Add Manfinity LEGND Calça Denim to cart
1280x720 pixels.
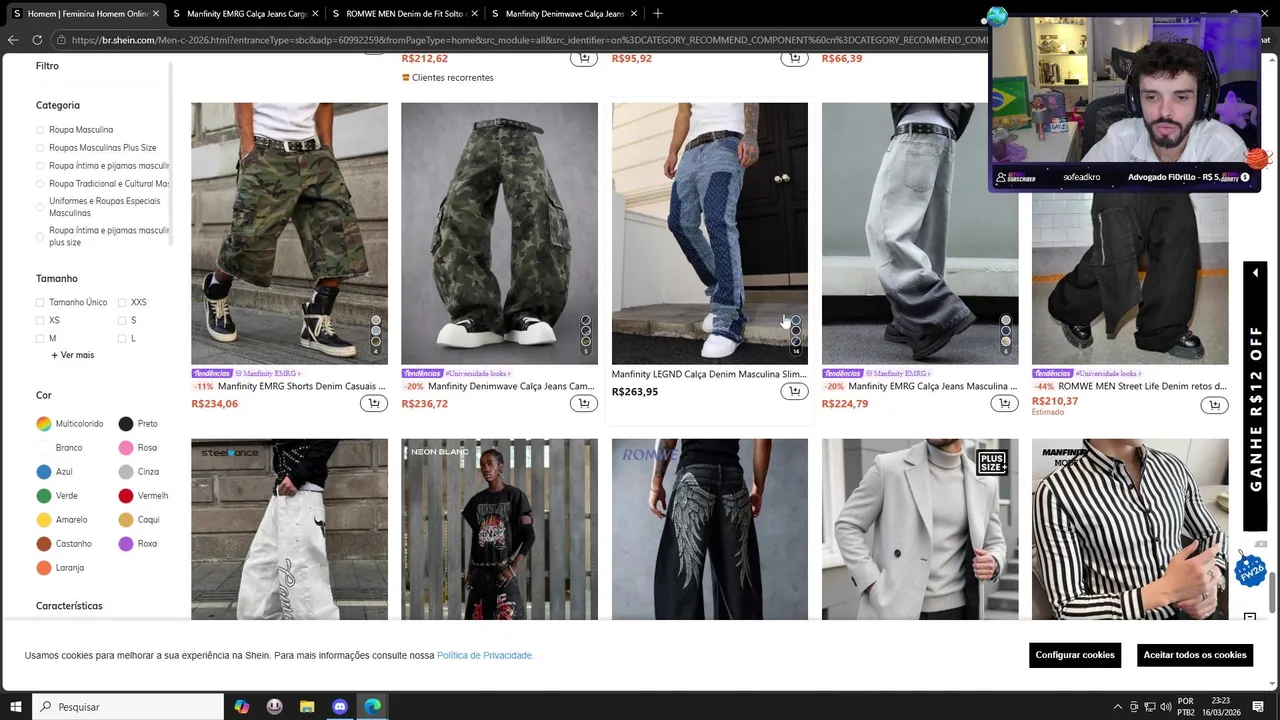pyautogui.click(x=794, y=392)
